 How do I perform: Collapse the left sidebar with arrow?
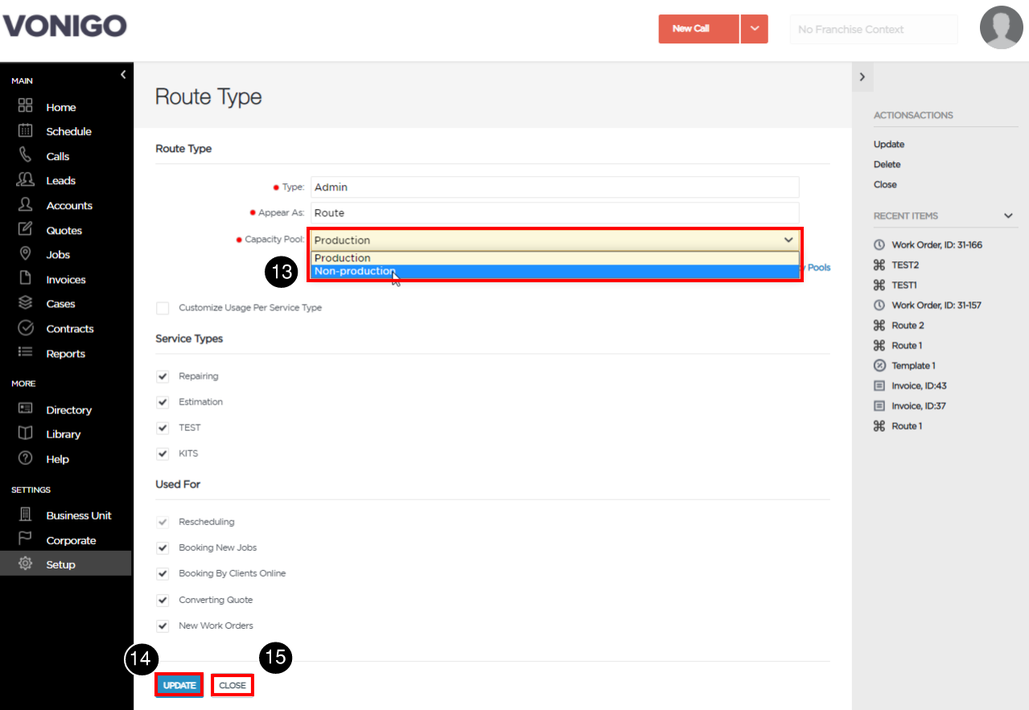tap(123, 75)
